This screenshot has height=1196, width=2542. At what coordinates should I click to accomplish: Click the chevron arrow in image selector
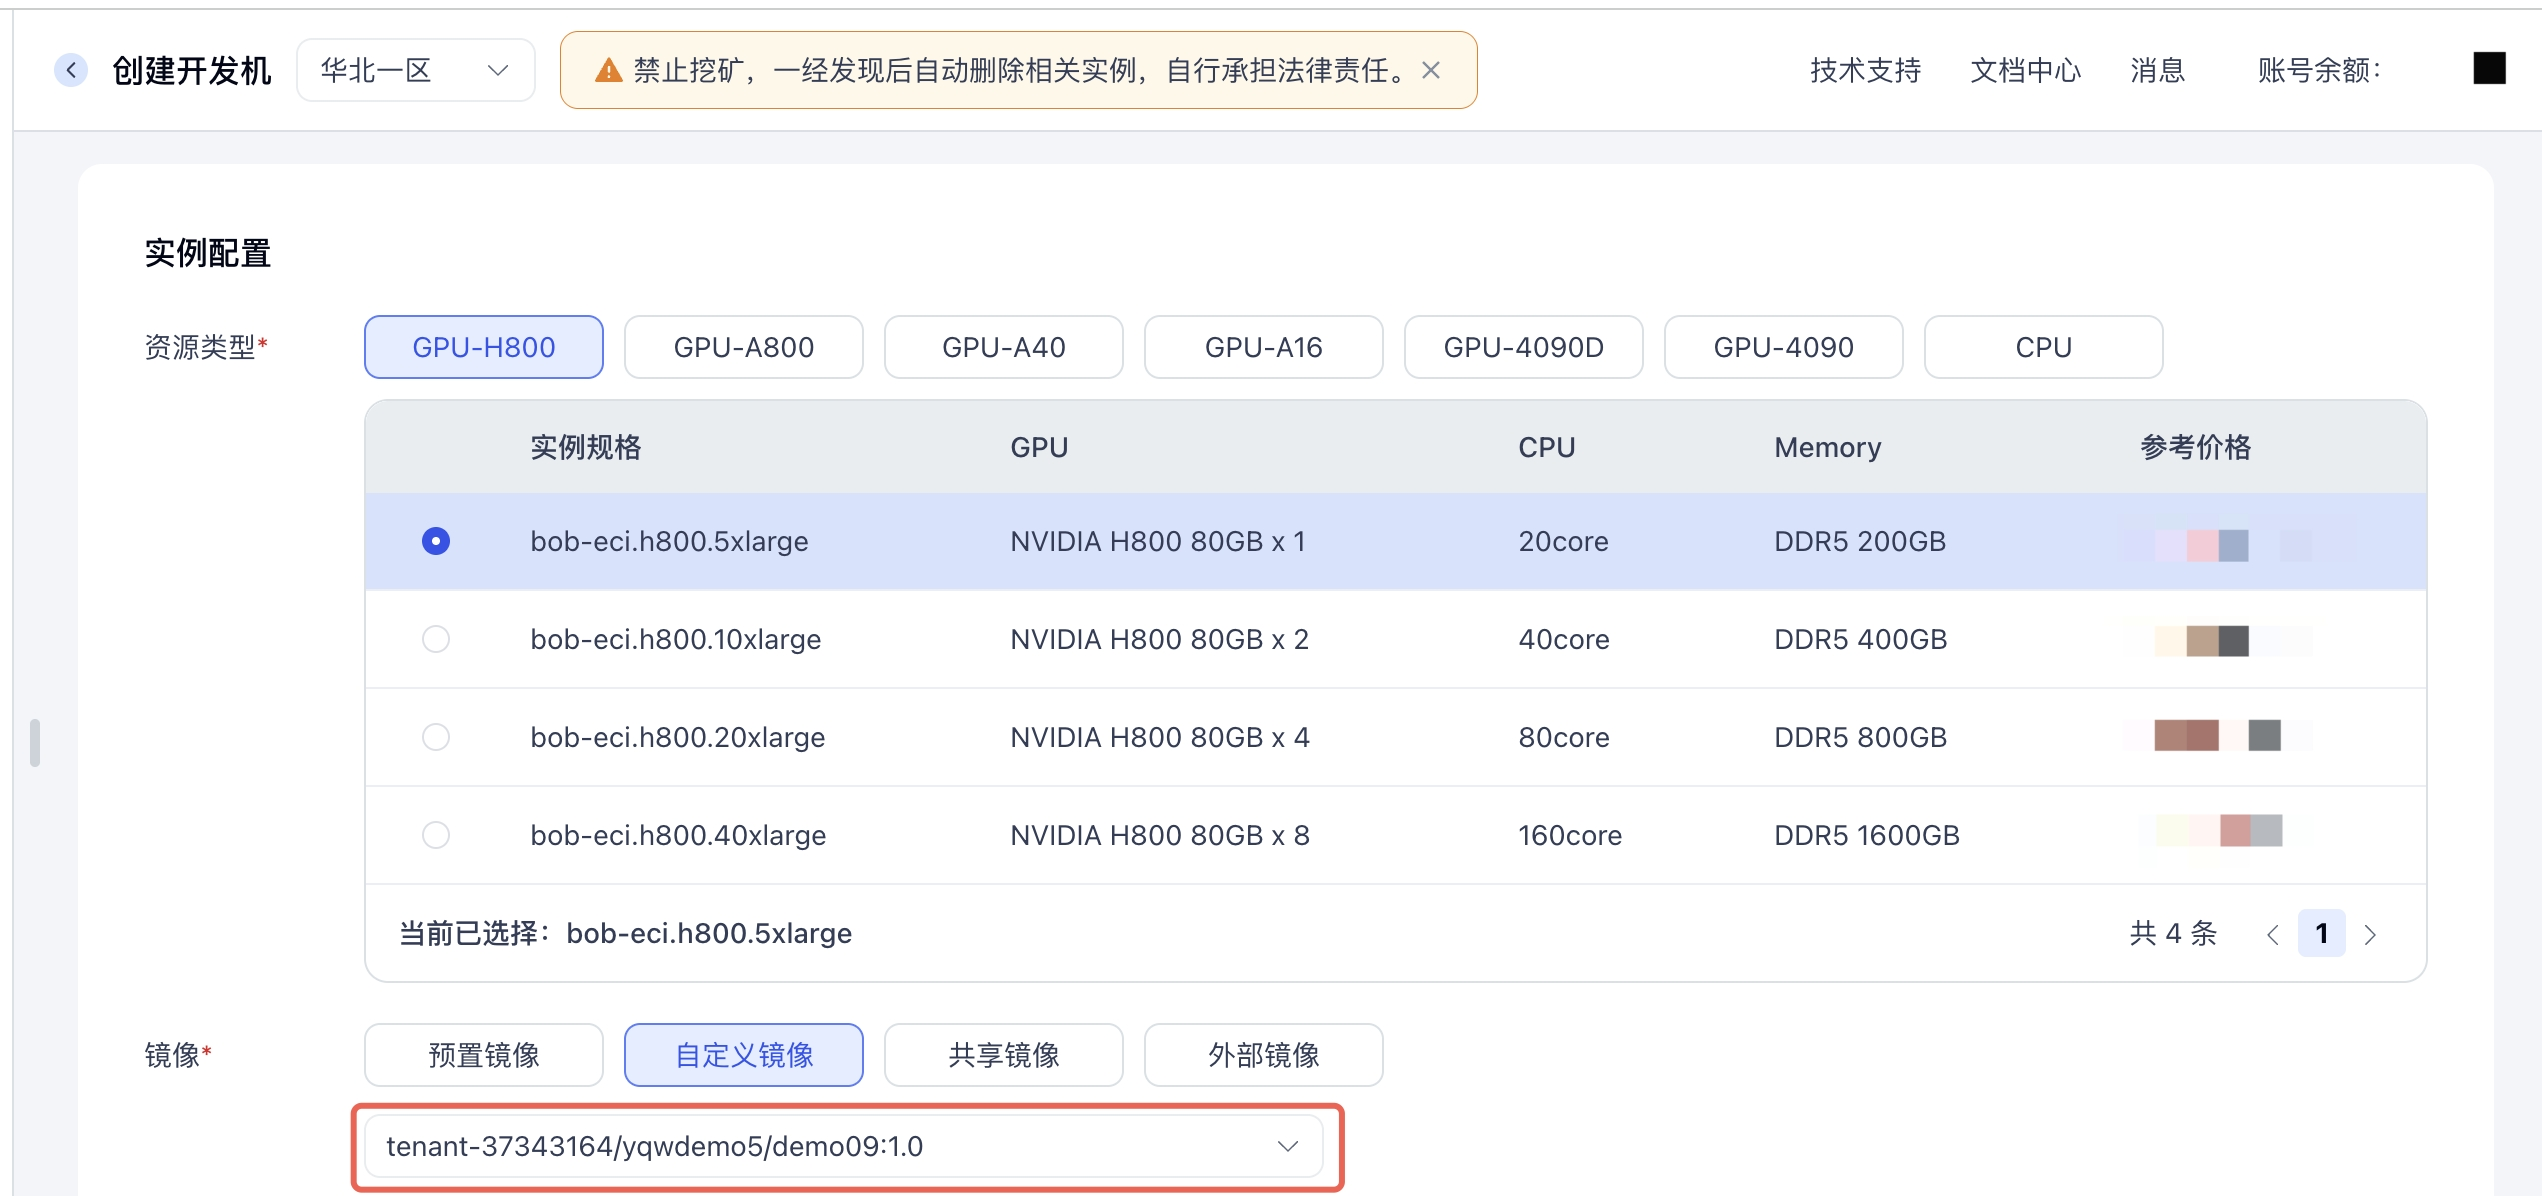tap(1288, 1146)
